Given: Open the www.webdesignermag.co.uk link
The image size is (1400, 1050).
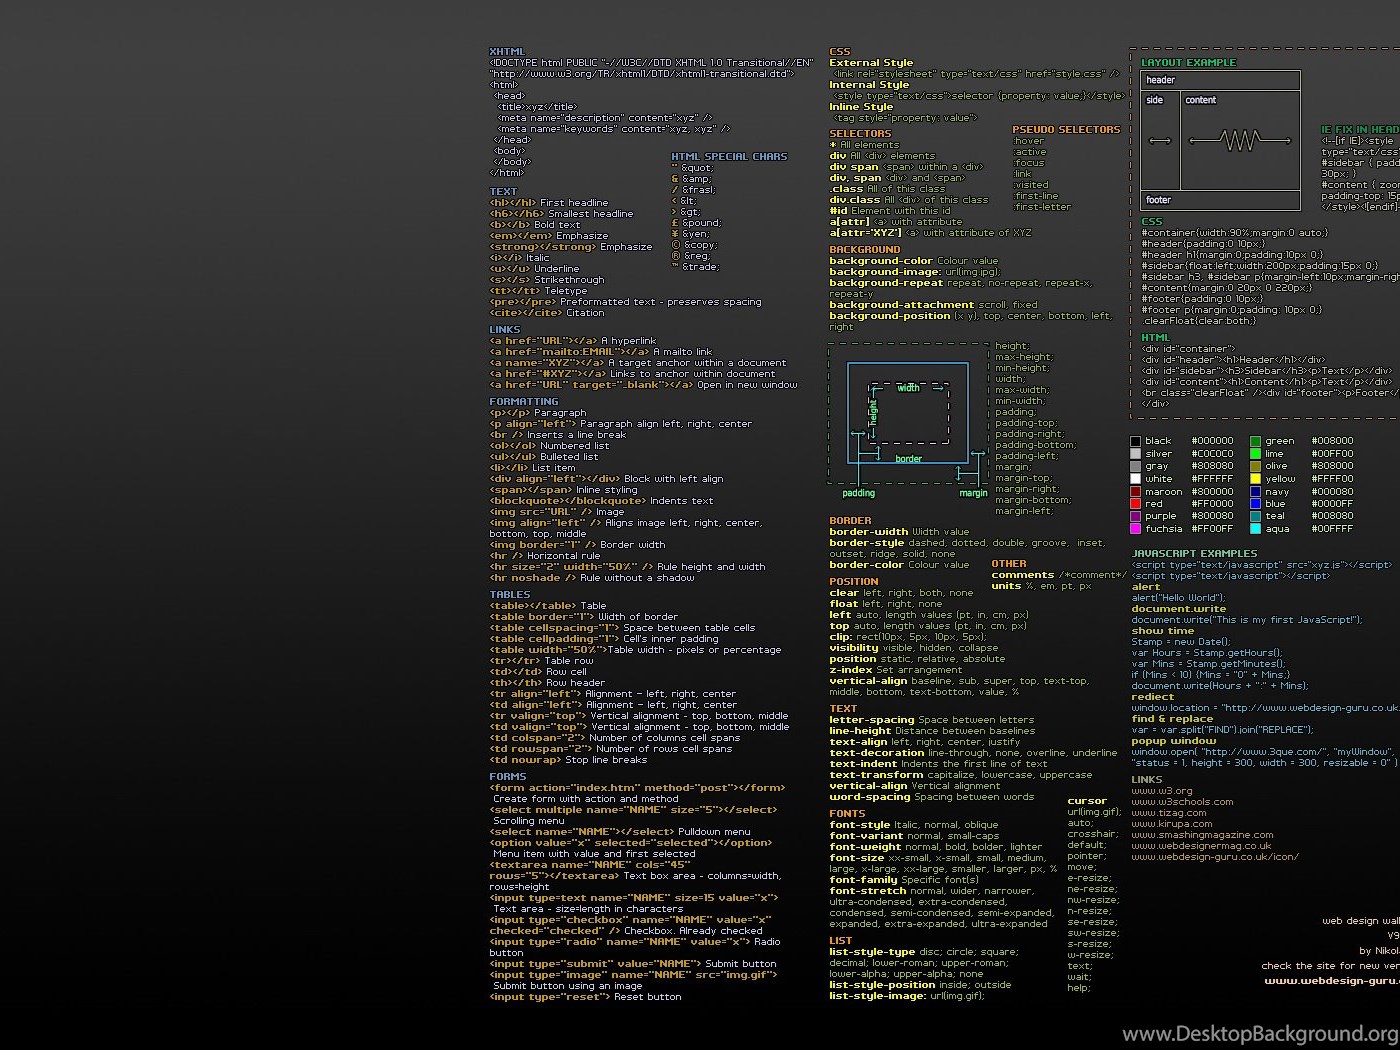Looking at the screenshot, I should coord(1201,846).
